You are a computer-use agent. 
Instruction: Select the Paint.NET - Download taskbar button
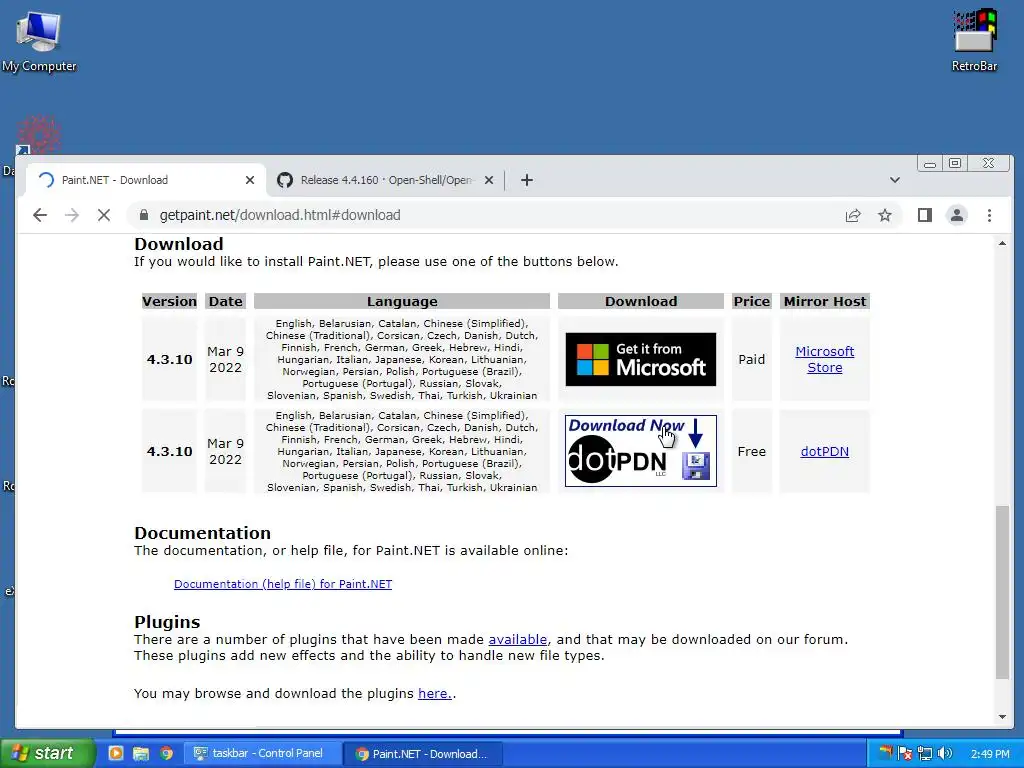[x=423, y=754]
